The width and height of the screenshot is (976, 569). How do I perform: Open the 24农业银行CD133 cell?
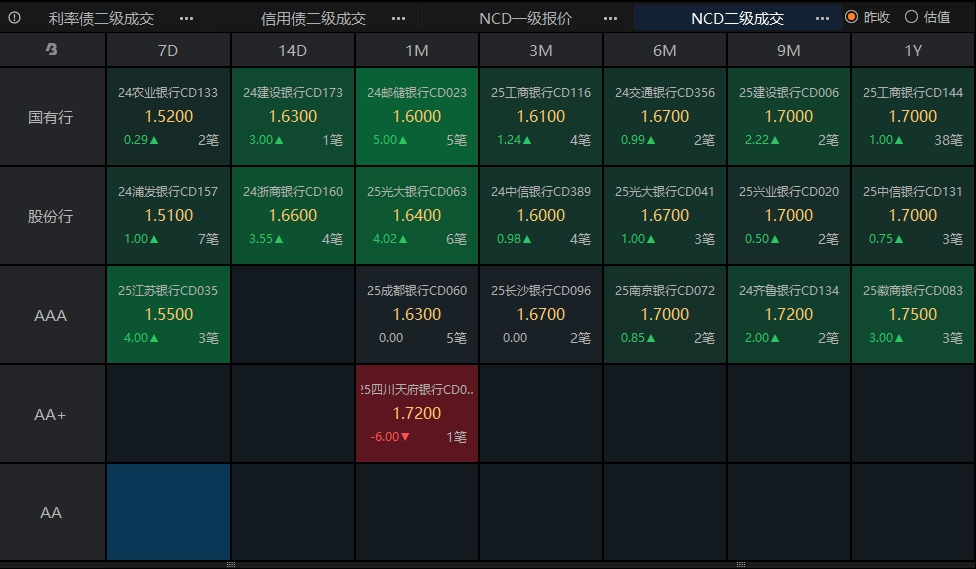168,116
